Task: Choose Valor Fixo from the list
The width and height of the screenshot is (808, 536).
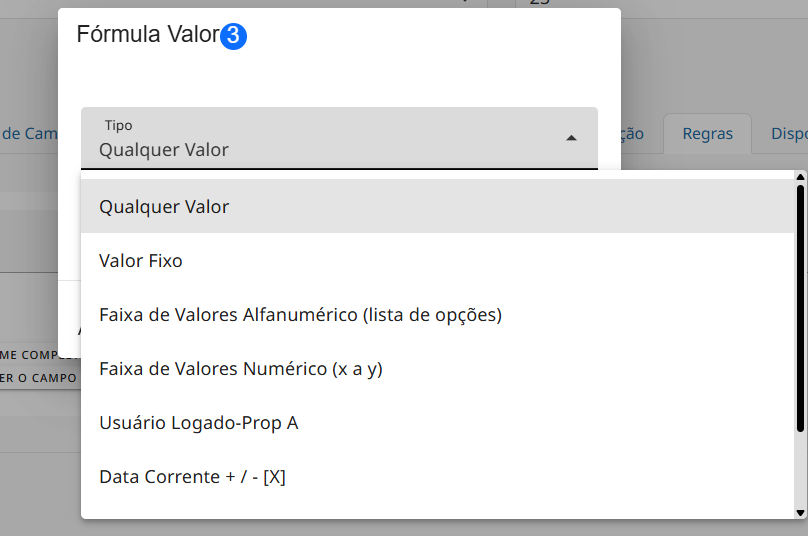Action: (x=437, y=260)
